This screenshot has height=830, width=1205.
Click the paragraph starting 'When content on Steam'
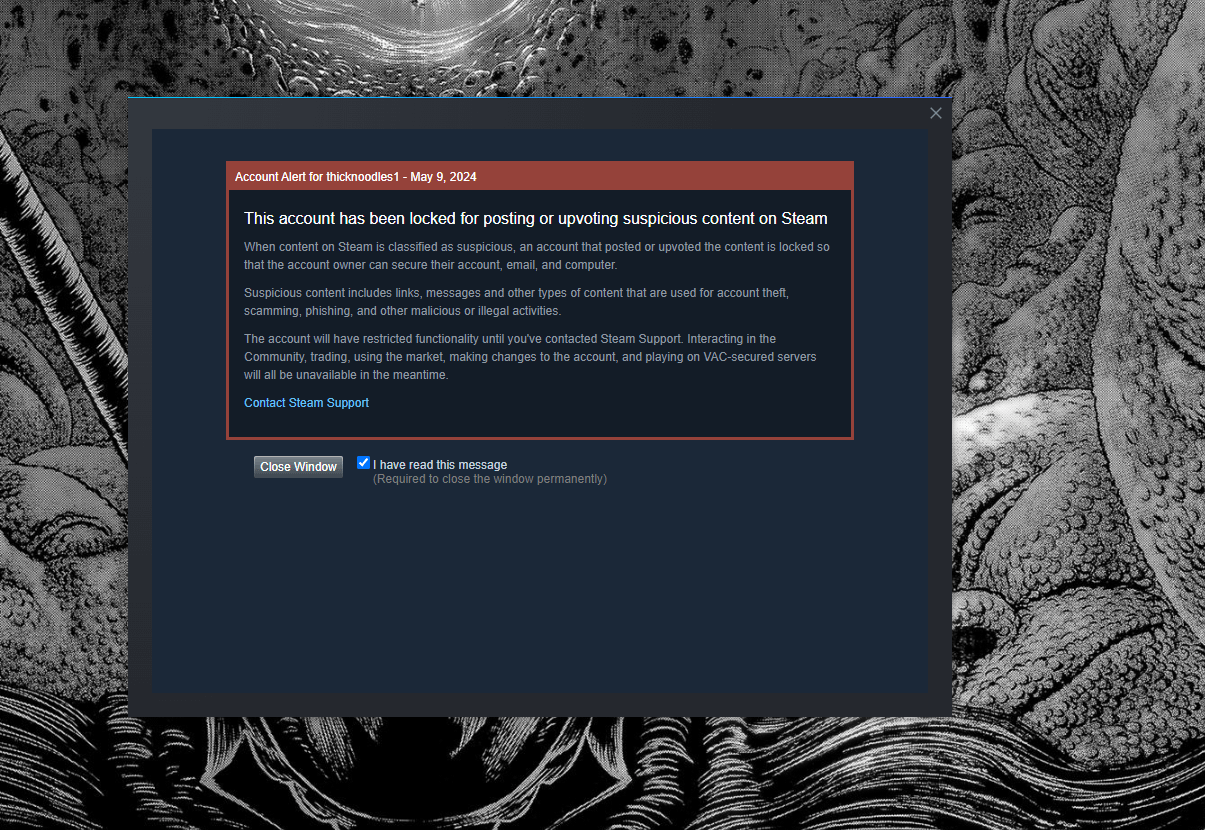coord(537,256)
